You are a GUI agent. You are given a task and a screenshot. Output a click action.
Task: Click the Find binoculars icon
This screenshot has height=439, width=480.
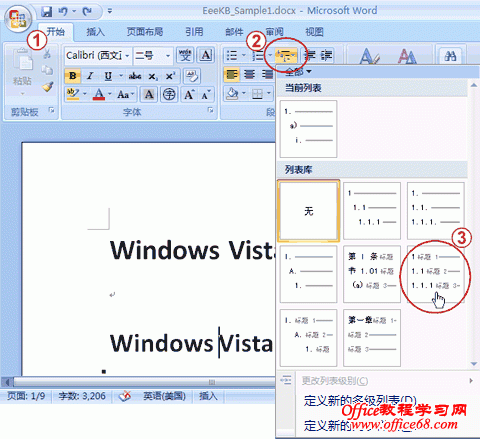[x=450, y=56]
